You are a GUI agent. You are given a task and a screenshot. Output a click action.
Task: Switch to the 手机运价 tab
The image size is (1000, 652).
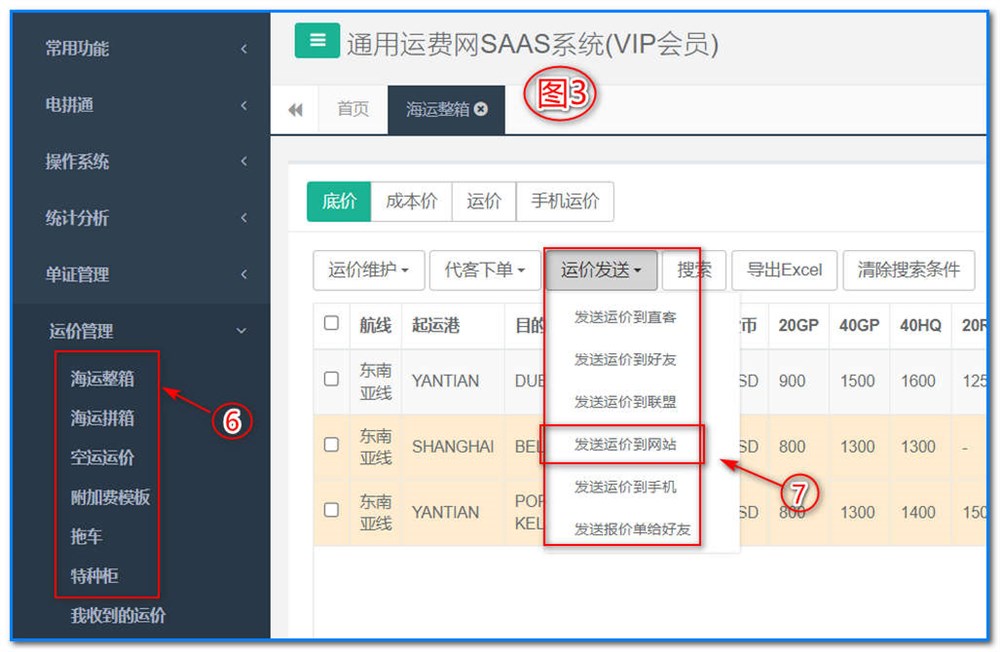(565, 201)
